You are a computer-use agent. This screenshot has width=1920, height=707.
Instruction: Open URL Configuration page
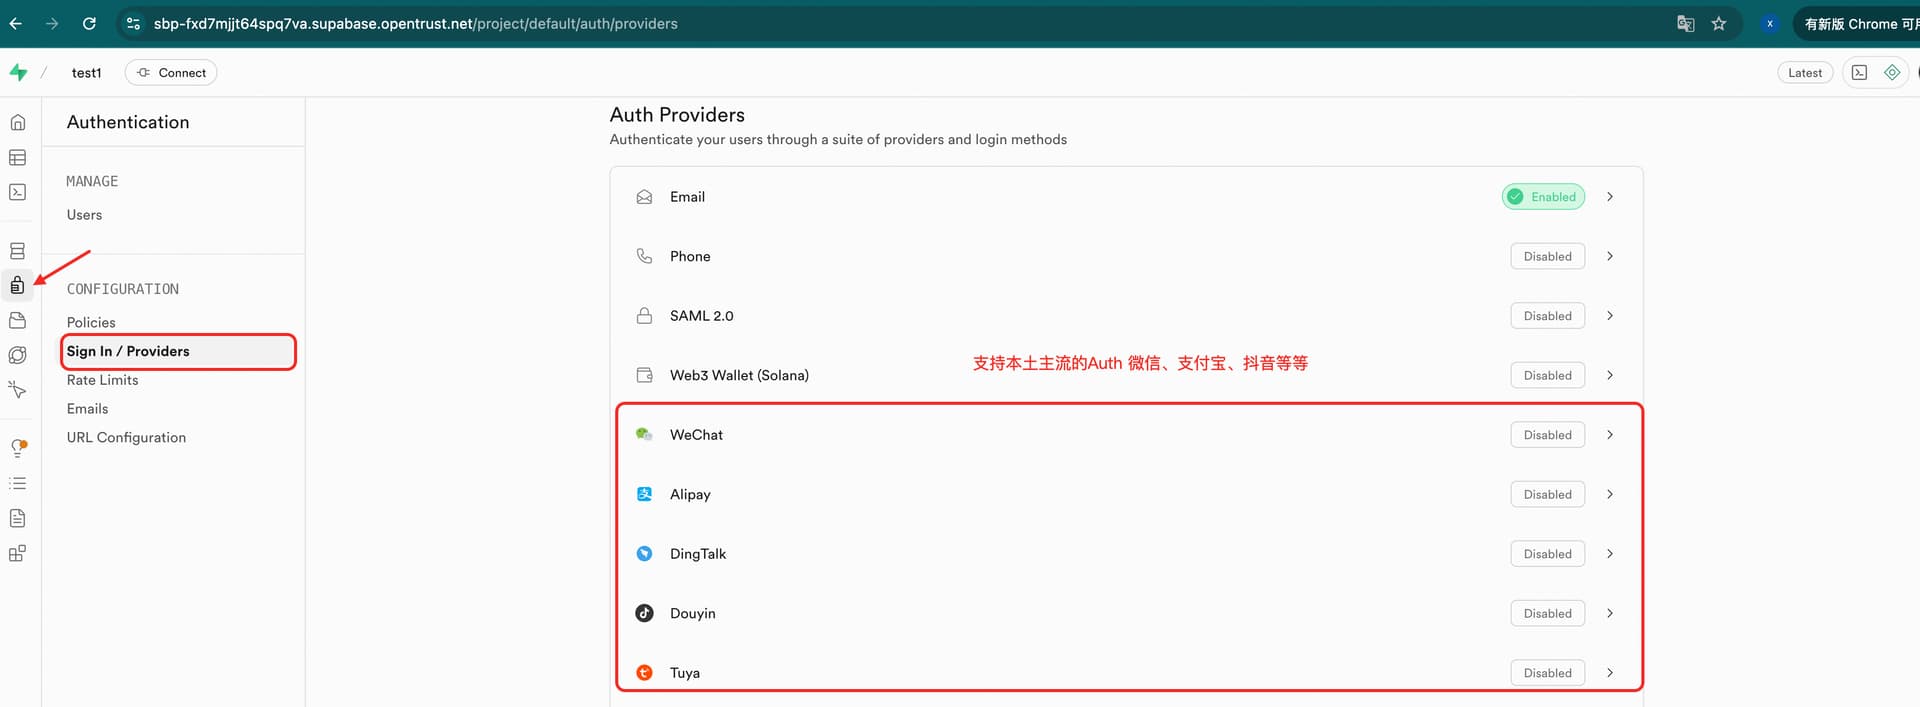pos(126,438)
